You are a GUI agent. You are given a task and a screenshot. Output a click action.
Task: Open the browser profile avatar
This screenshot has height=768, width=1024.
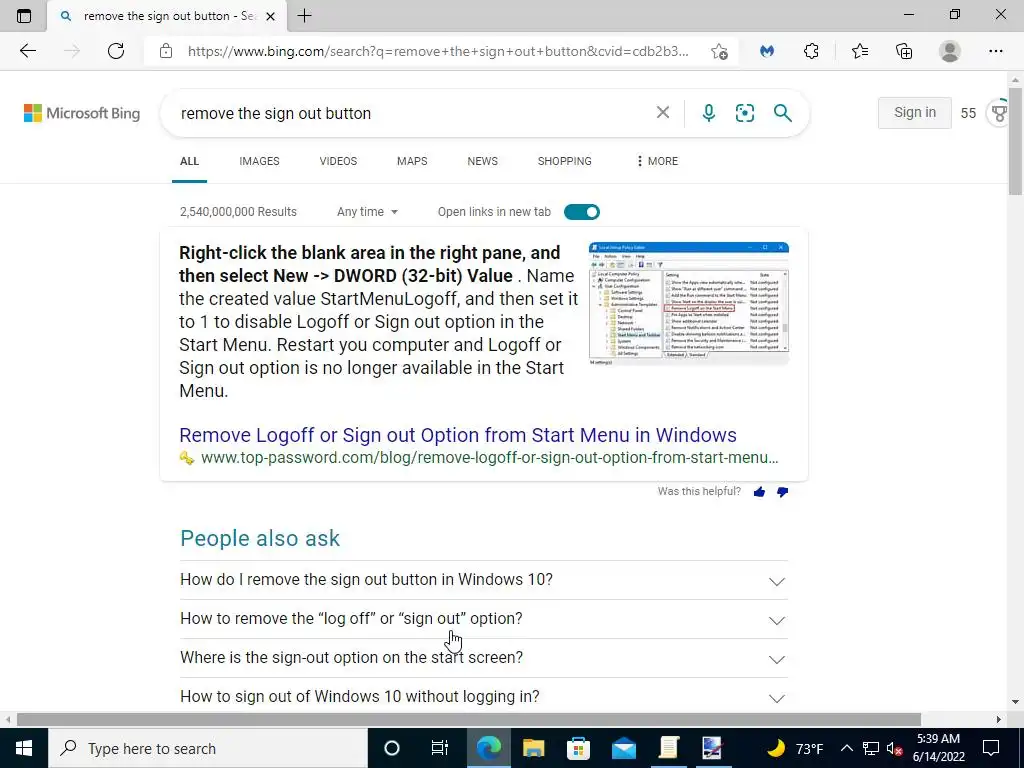[950, 51]
